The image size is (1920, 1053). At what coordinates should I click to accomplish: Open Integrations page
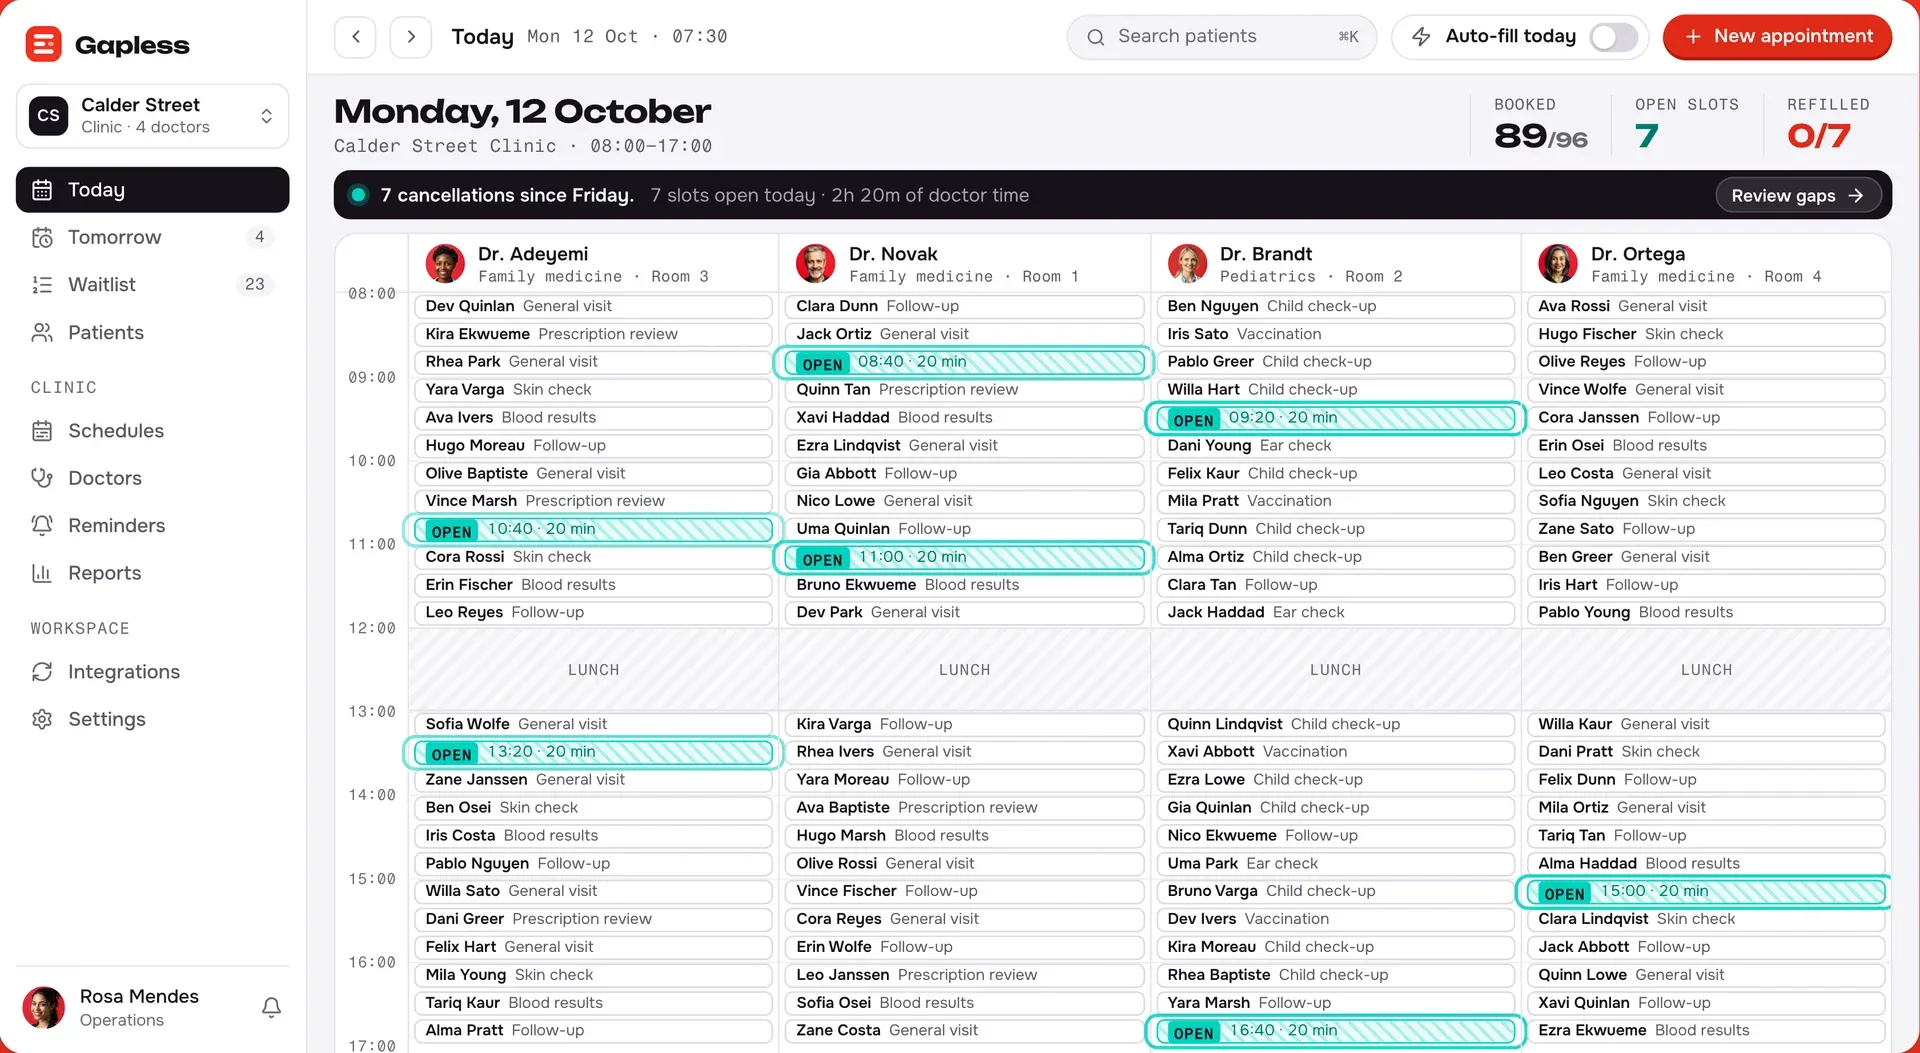tap(152, 672)
